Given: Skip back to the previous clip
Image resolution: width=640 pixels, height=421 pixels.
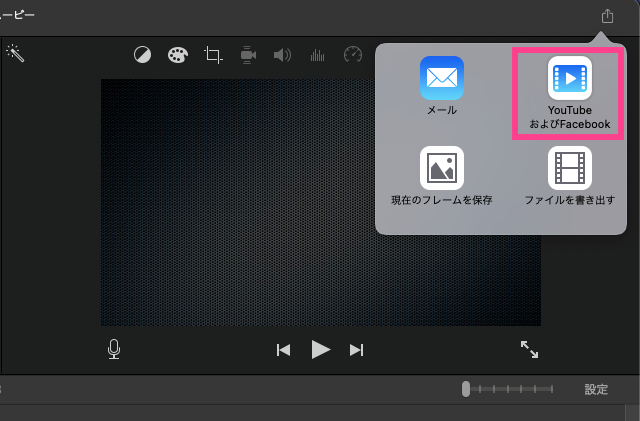Looking at the screenshot, I should (x=283, y=349).
